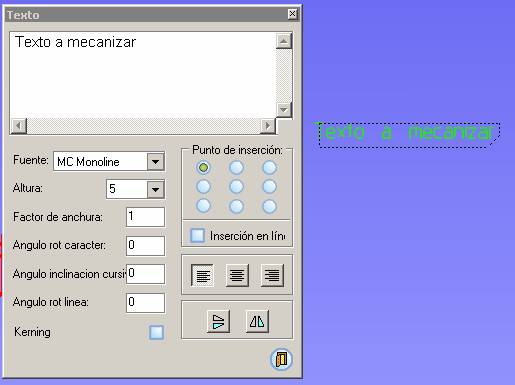This screenshot has height=385, width=515.
Task: Close the Texto dialog window
Action: click(x=292, y=14)
